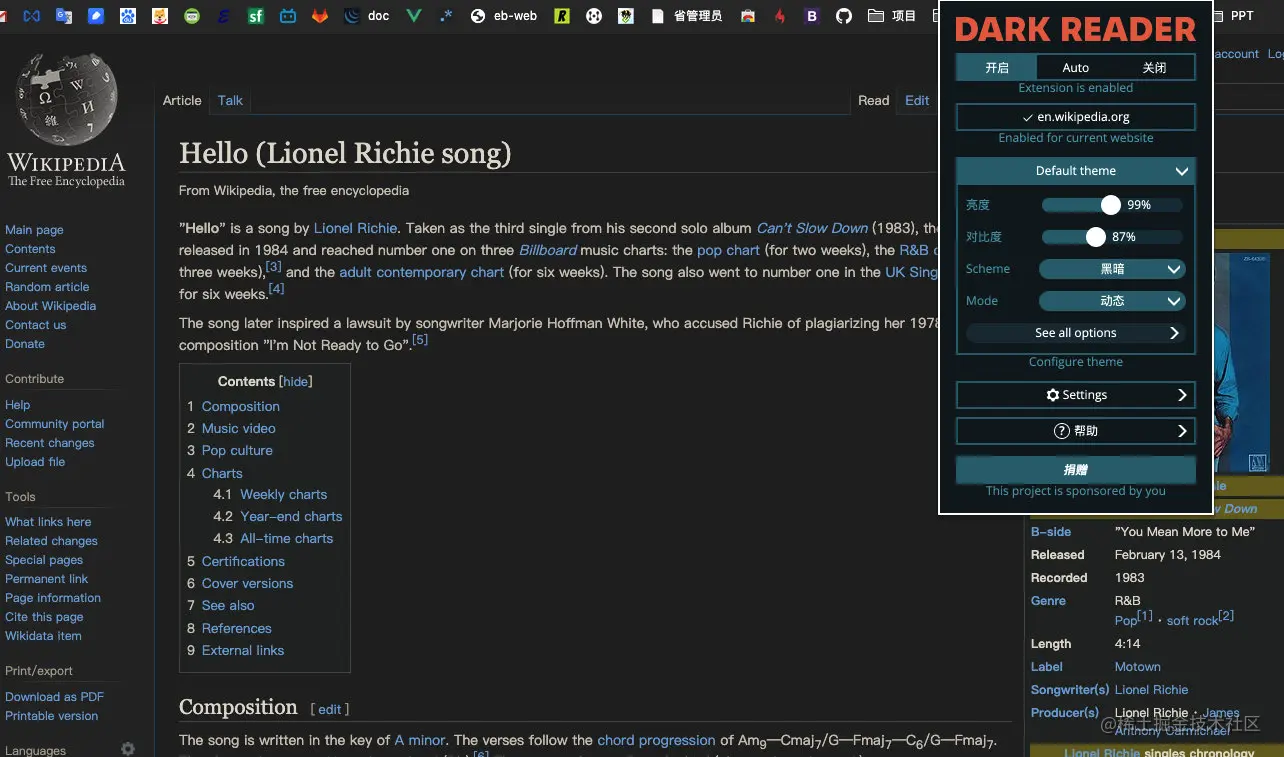Expand the Default theme preset dropdown
Image resolution: width=1284 pixels, height=757 pixels.
(1076, 171)
